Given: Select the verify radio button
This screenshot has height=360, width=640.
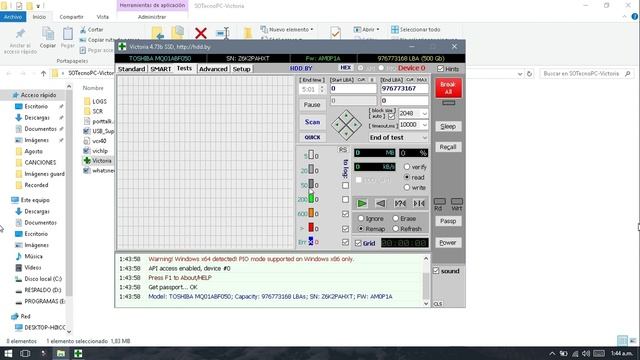Looking at the screenshot, I should pyautogui.click(x=407, y=167).
